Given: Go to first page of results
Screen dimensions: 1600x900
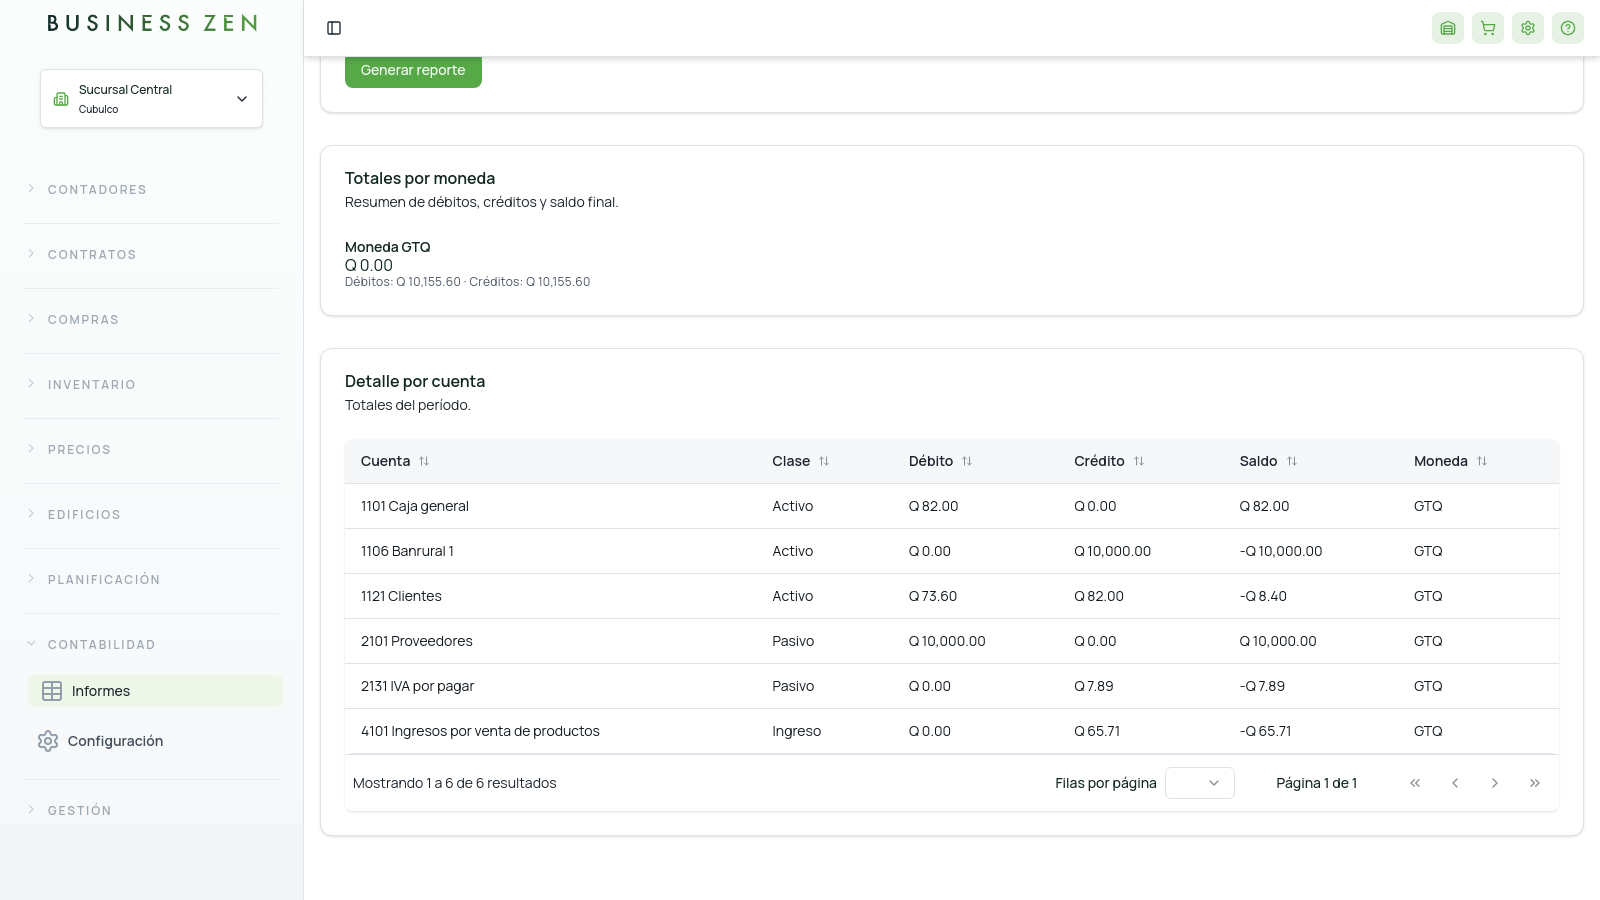Looking at the screenshot, I should (x=1415, y=783).
